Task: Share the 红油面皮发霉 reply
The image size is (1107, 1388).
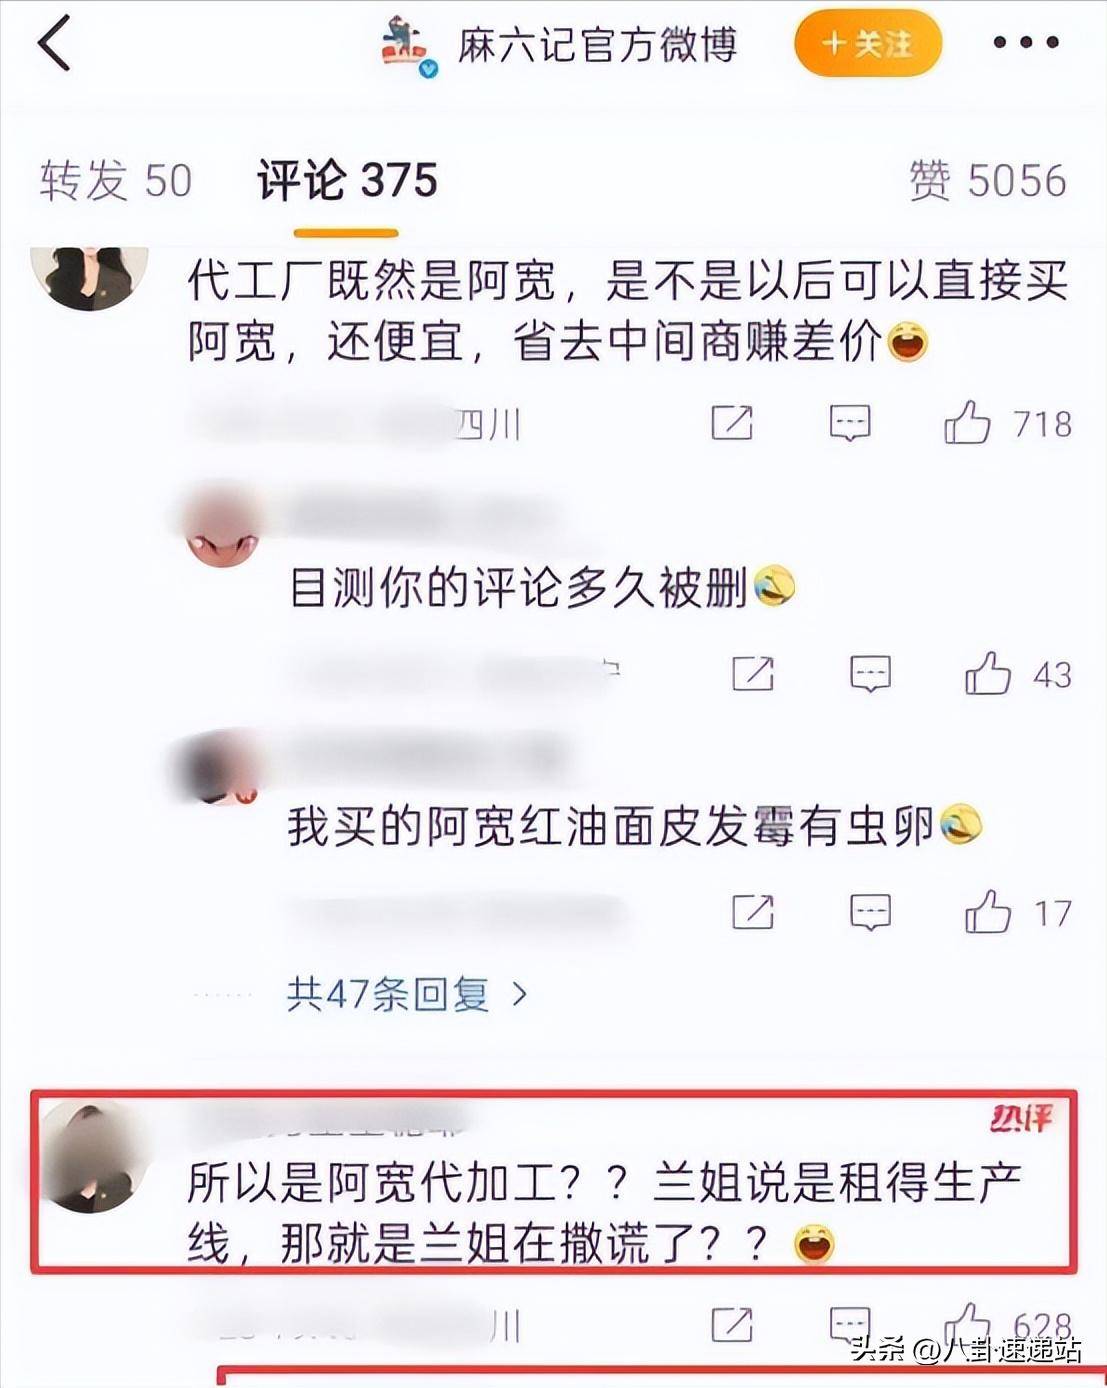Action: tap(753, 912)
